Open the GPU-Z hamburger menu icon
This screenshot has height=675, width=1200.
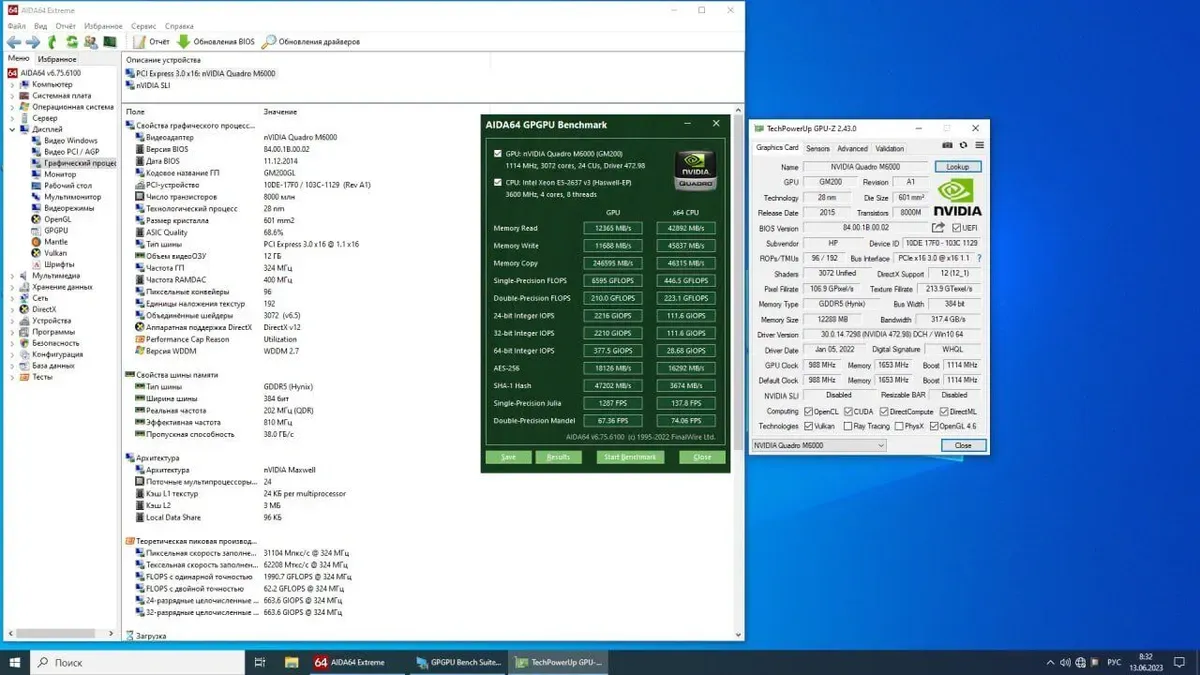979,147
